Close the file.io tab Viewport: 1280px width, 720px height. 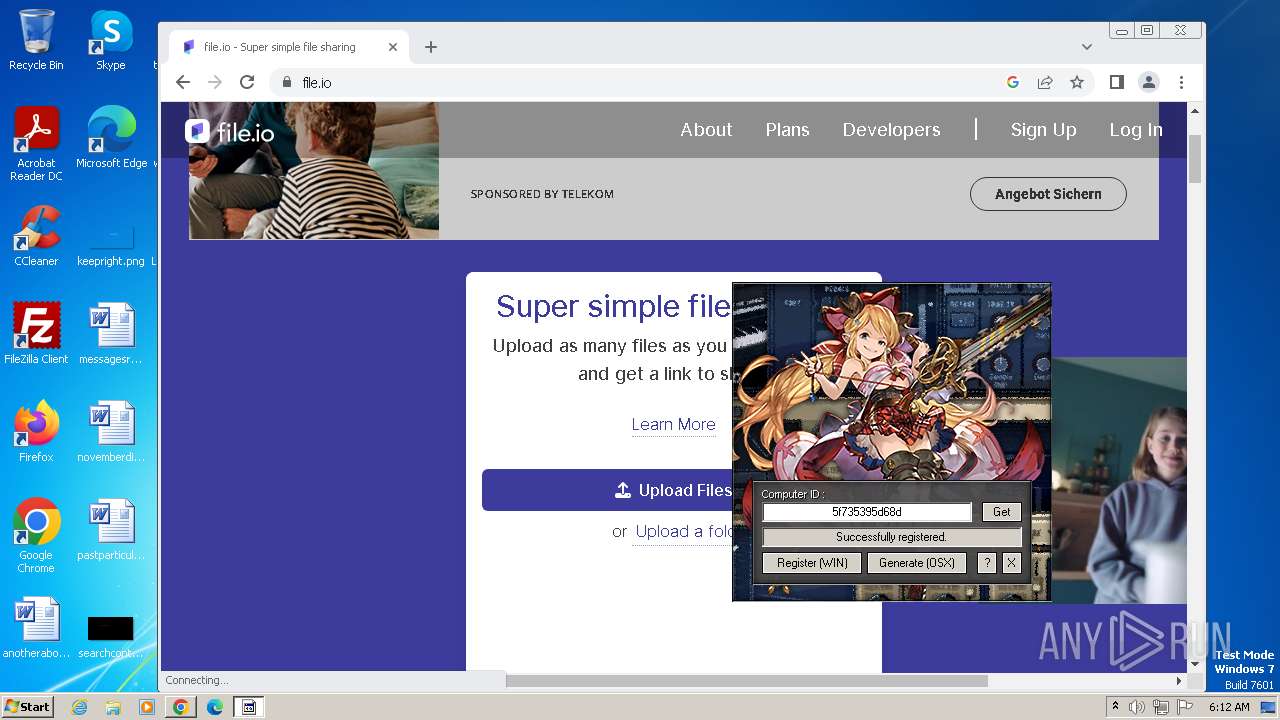393,47
